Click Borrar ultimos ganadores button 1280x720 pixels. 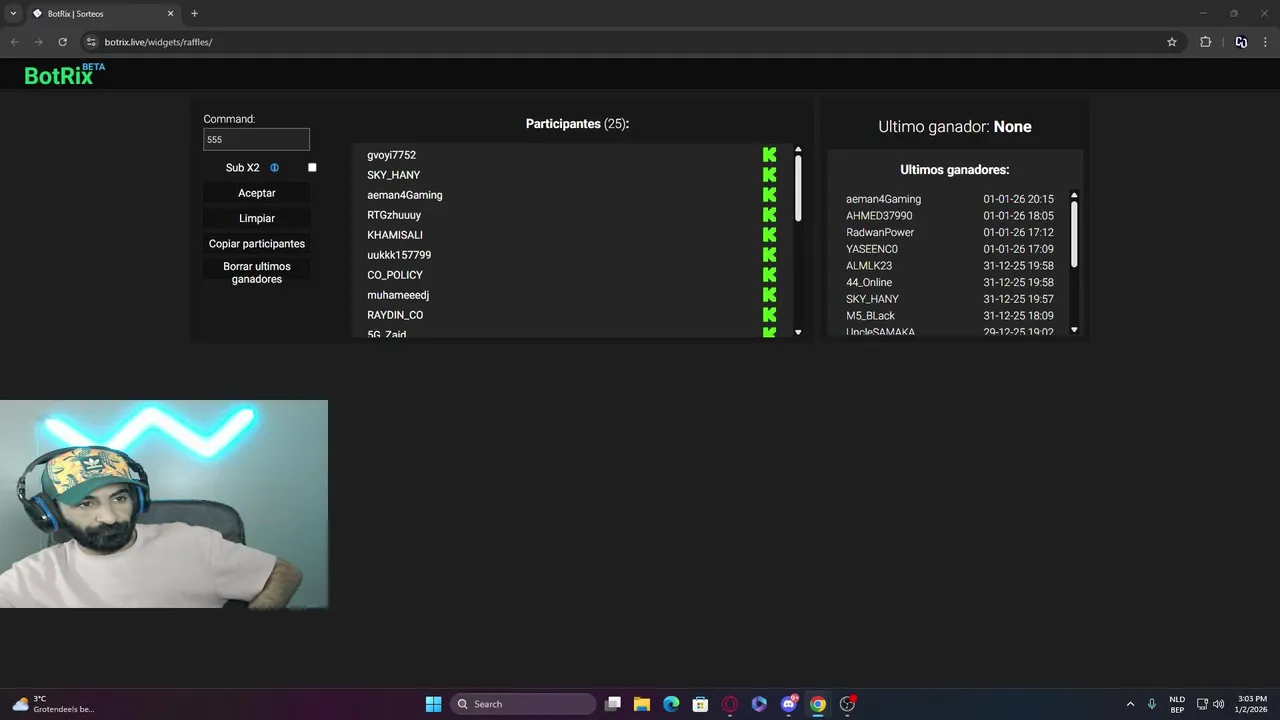click(x=257, y=273)
